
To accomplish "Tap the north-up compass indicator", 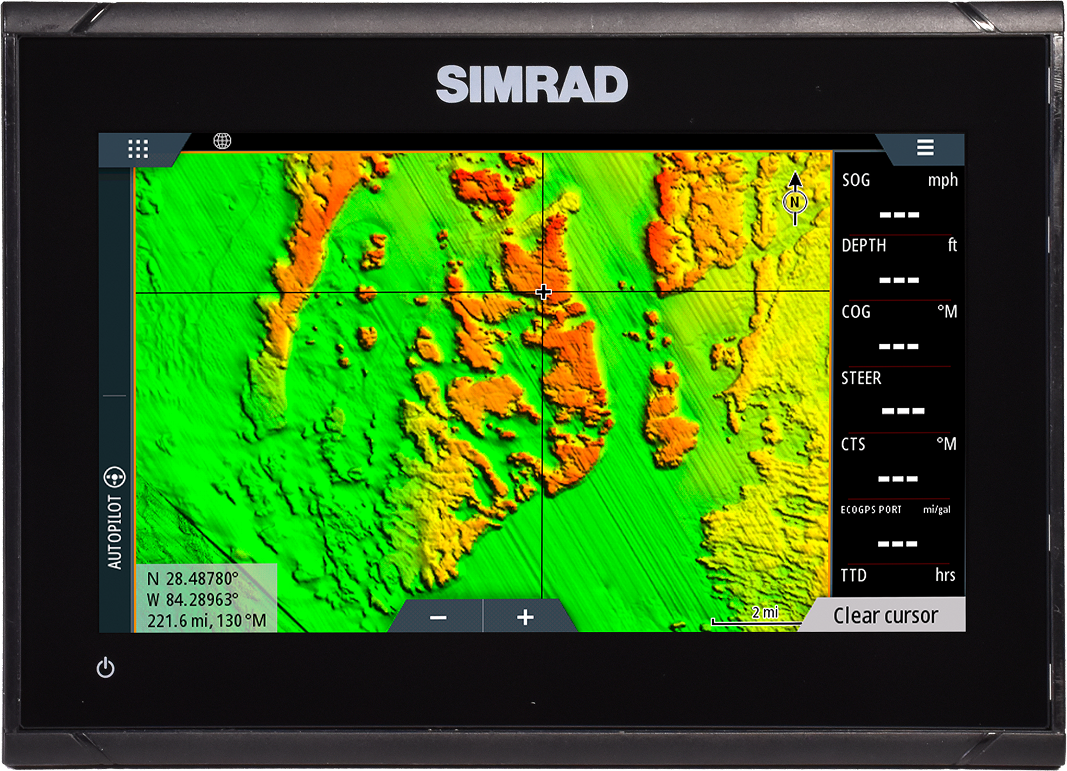I will click(795, 199).
